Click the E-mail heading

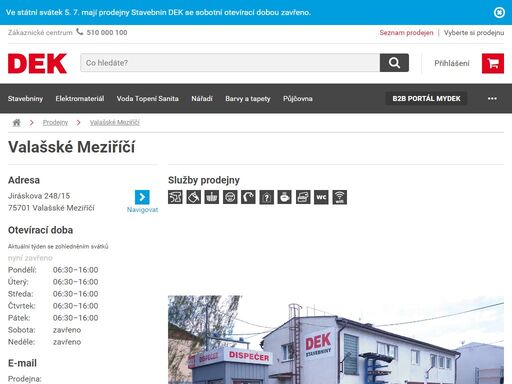[x=22, y=363]
